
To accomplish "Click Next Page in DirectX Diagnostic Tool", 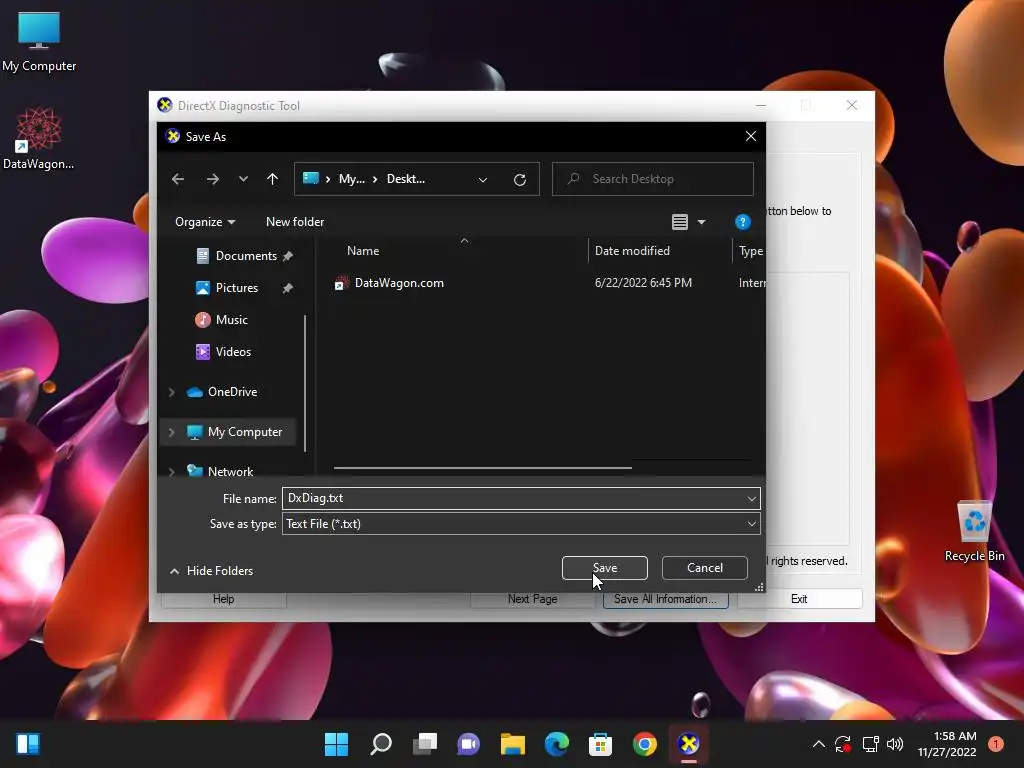I will pos(533,600).
